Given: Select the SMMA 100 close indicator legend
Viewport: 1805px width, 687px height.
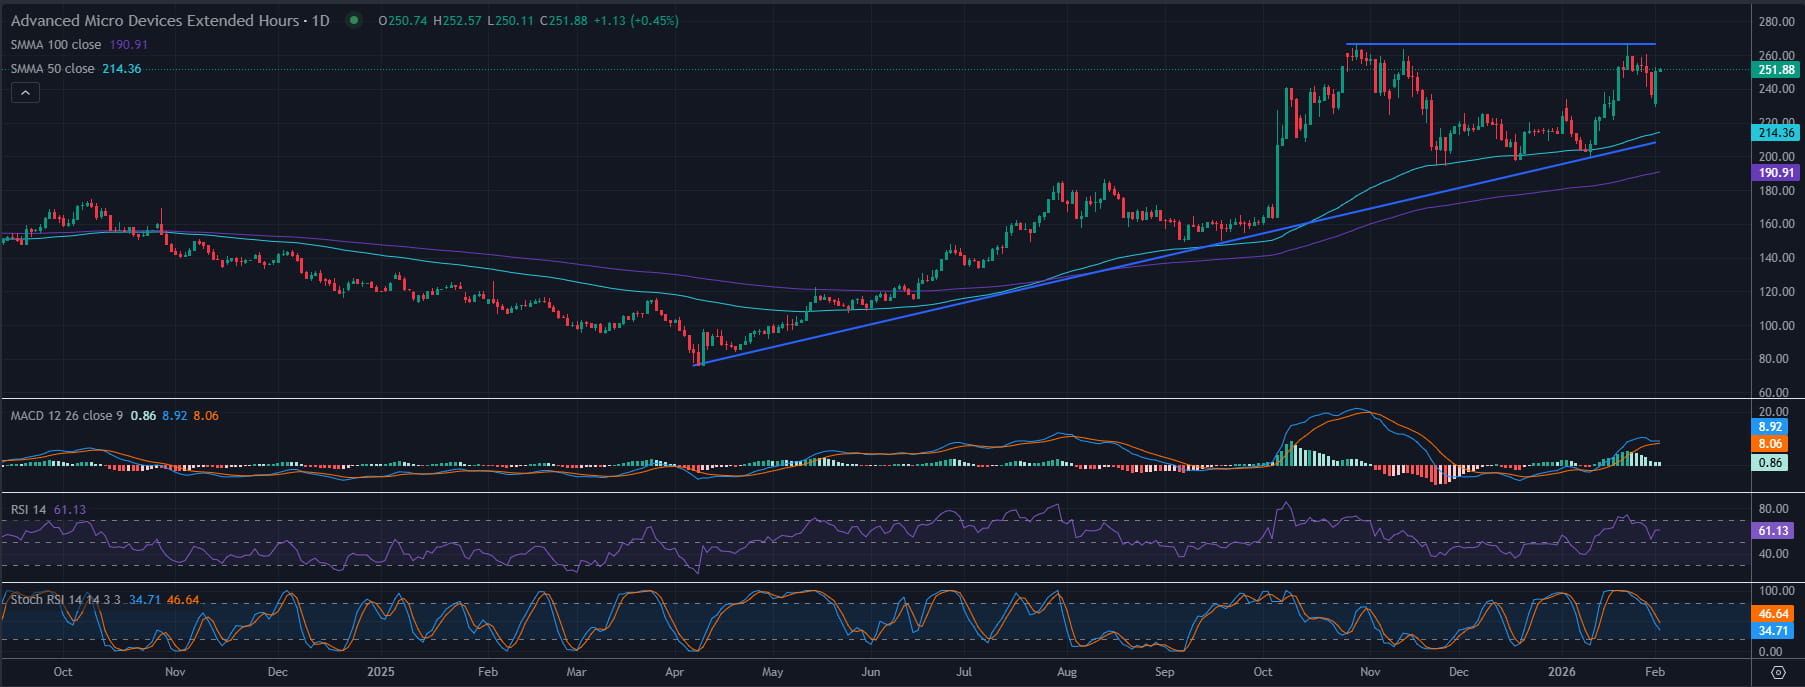Looking at the screenshot, I should (79, 45).
